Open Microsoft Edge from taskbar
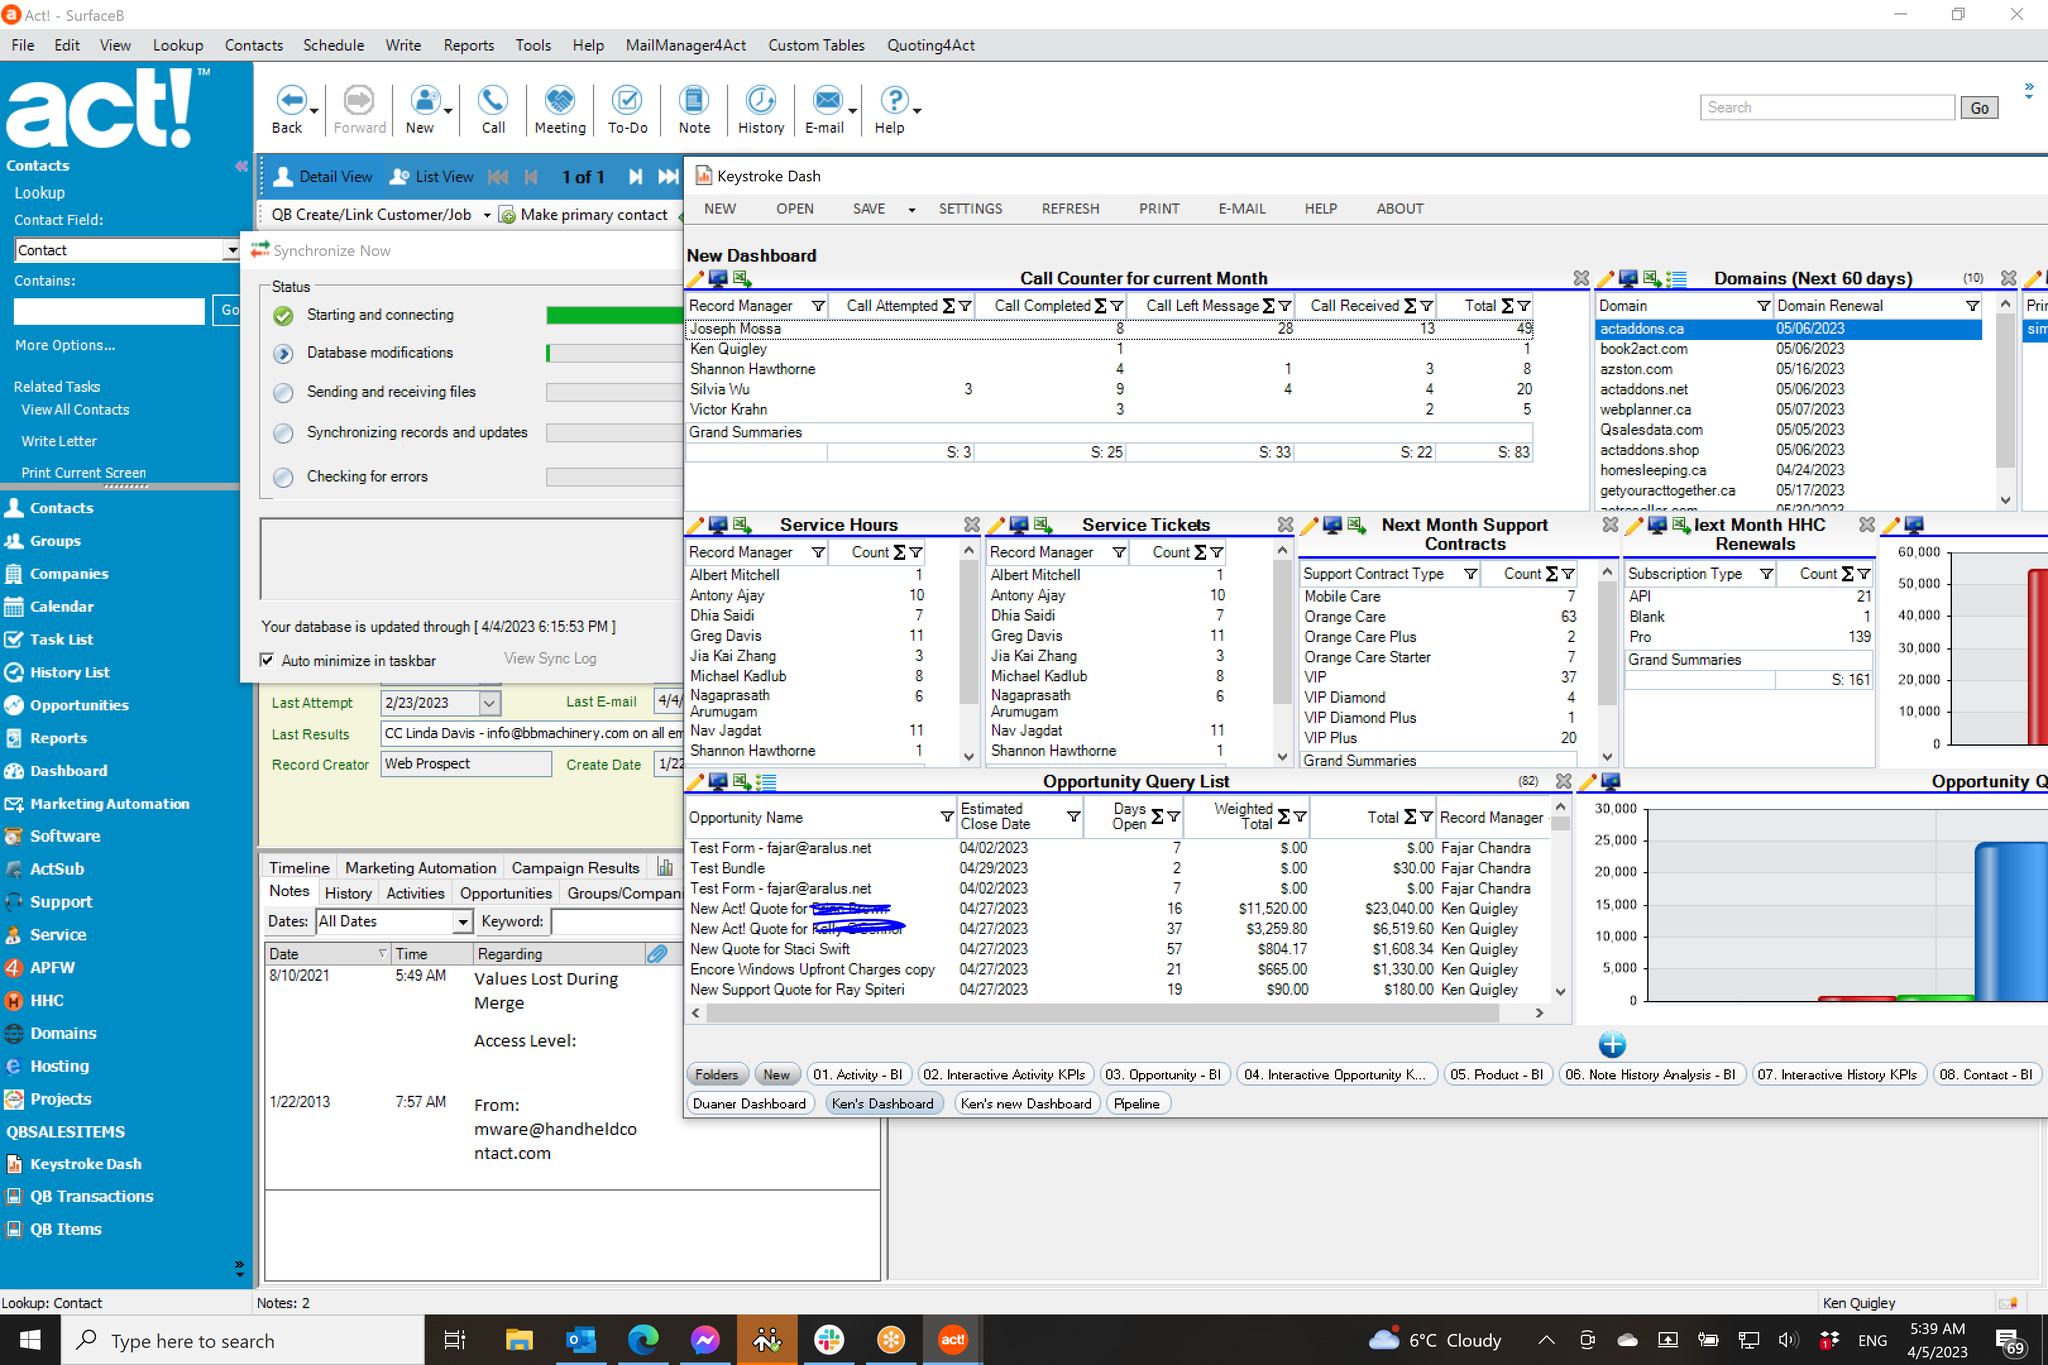 [x=643, y=1340]
